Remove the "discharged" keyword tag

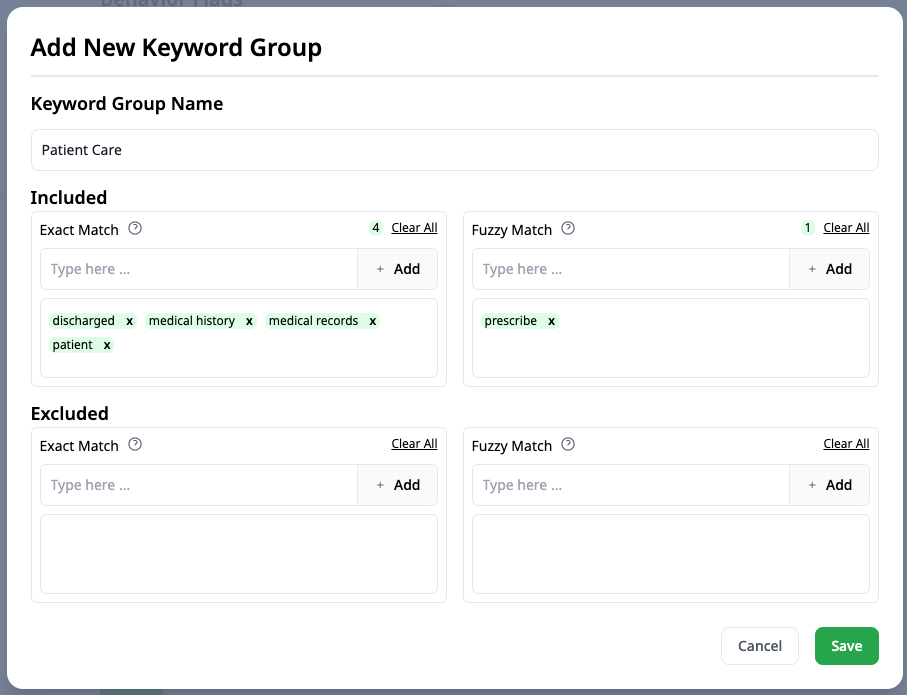pyautogui.click(x=129, y=321)
